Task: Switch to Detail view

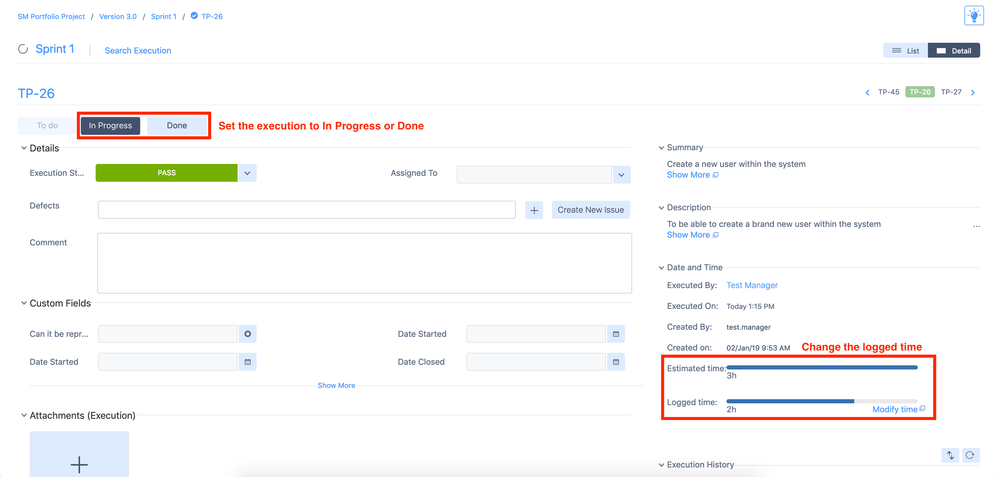Action: [953, 50]
